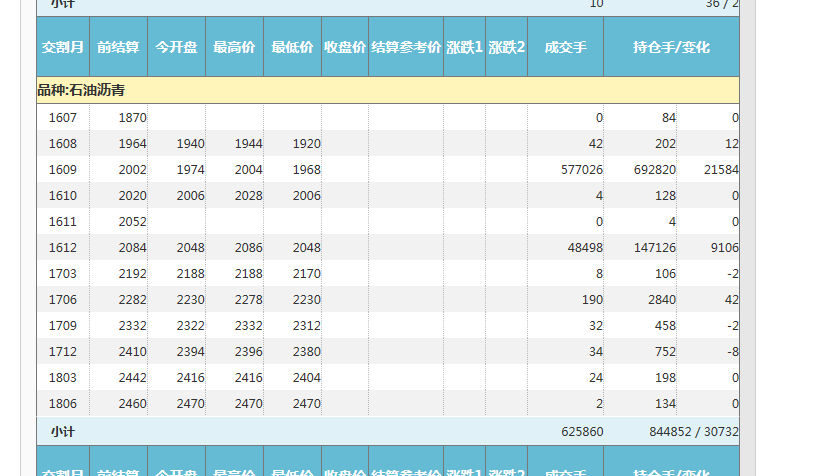Select the 涨跌1 column header

[x=464, y=47]
